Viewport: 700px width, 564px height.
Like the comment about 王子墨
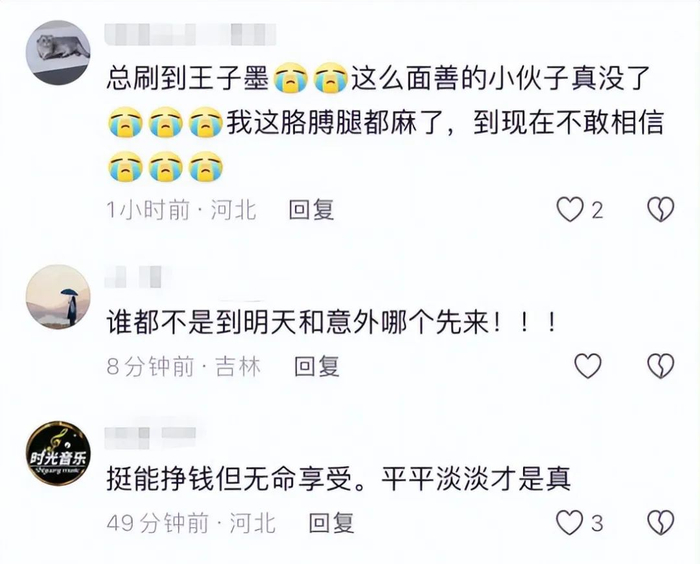click(x=570, y=209)
